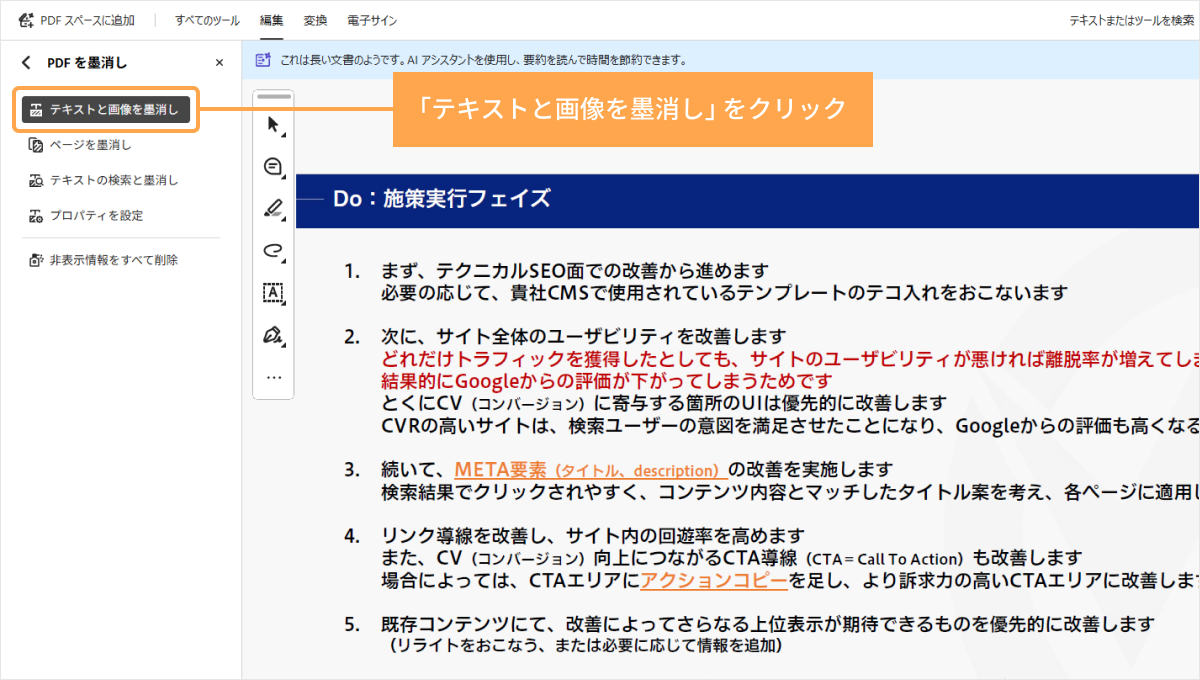Switch to the 編集 tab

[271, 20]
